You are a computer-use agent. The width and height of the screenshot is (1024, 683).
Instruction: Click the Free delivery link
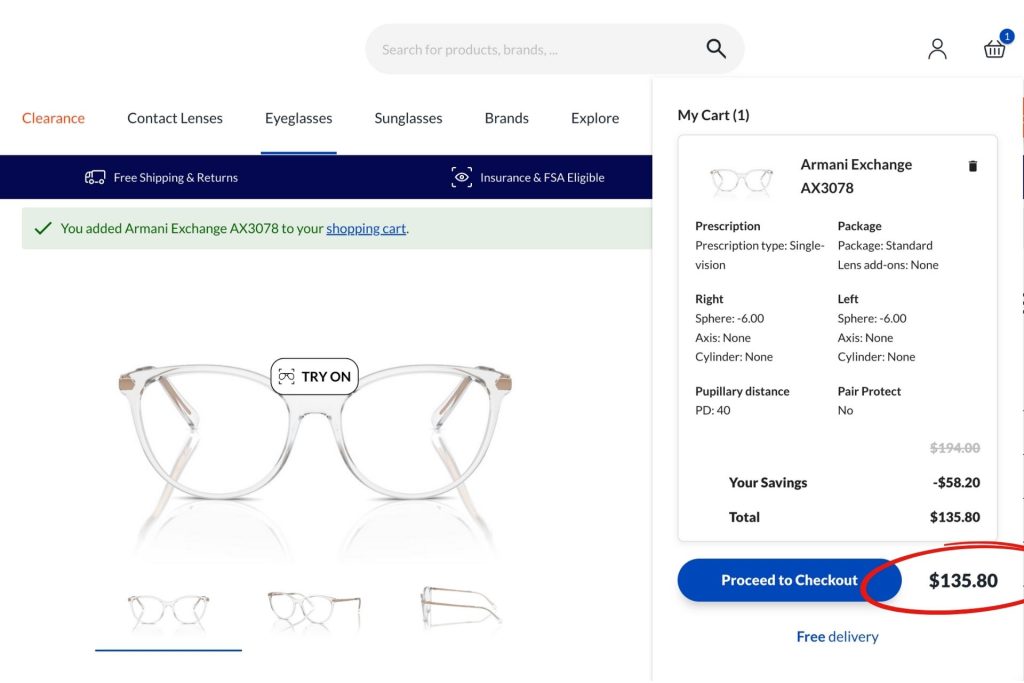pos(837,636)
